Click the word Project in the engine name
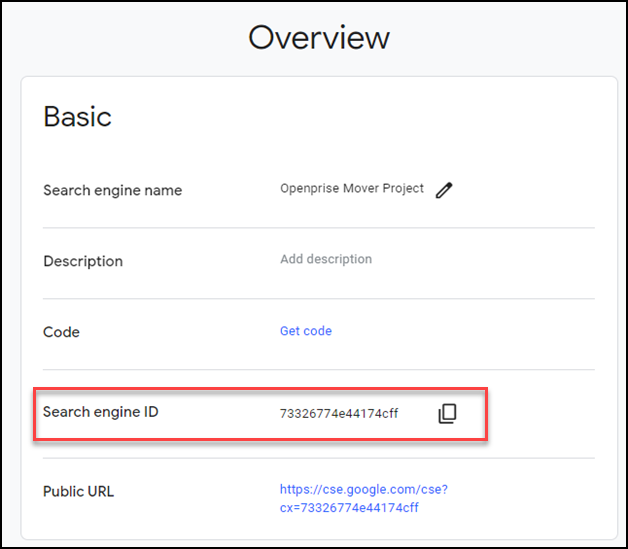This screenshot has height=549, width=628. 402,189
